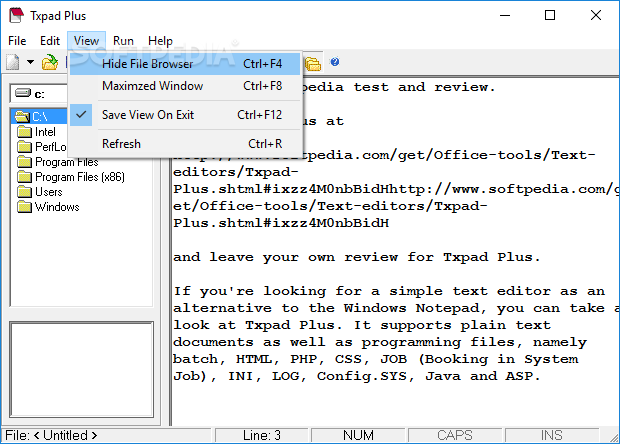
Task: Click the last line 'Job), INI, LOG'
Action: (357, 376)
